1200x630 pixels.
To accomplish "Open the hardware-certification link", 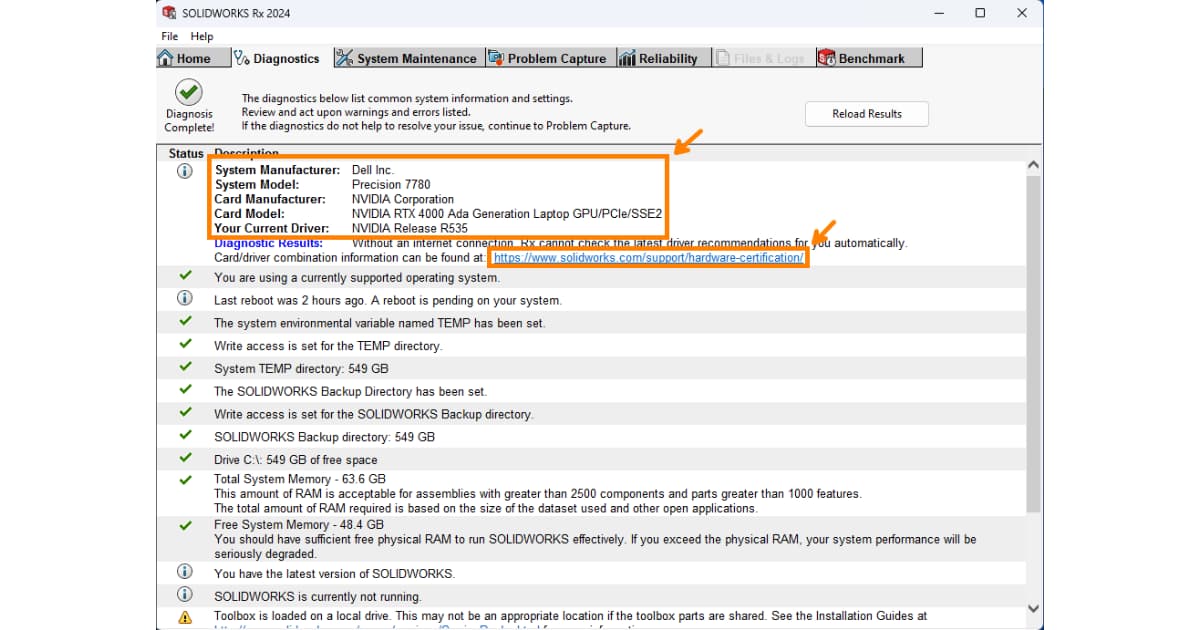I will [648, 258].
